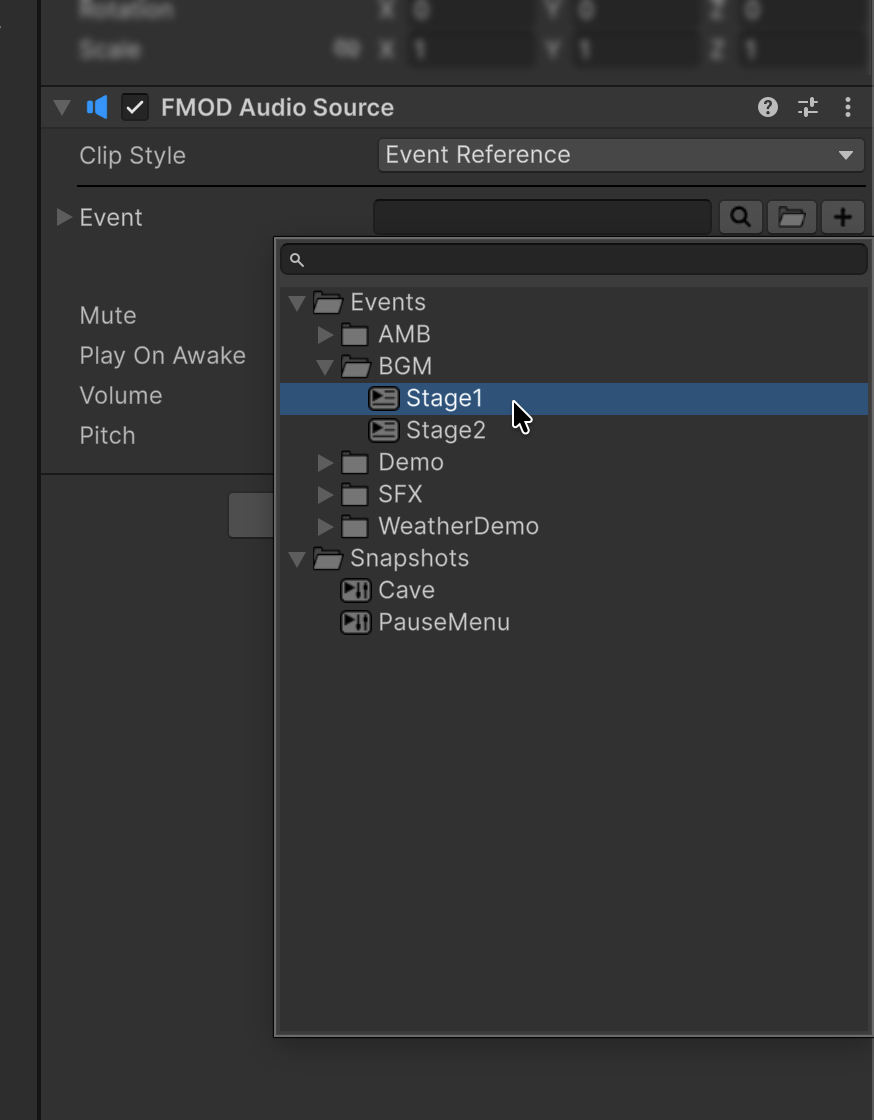Open the folder browse button beside Event field

[792, 216]
